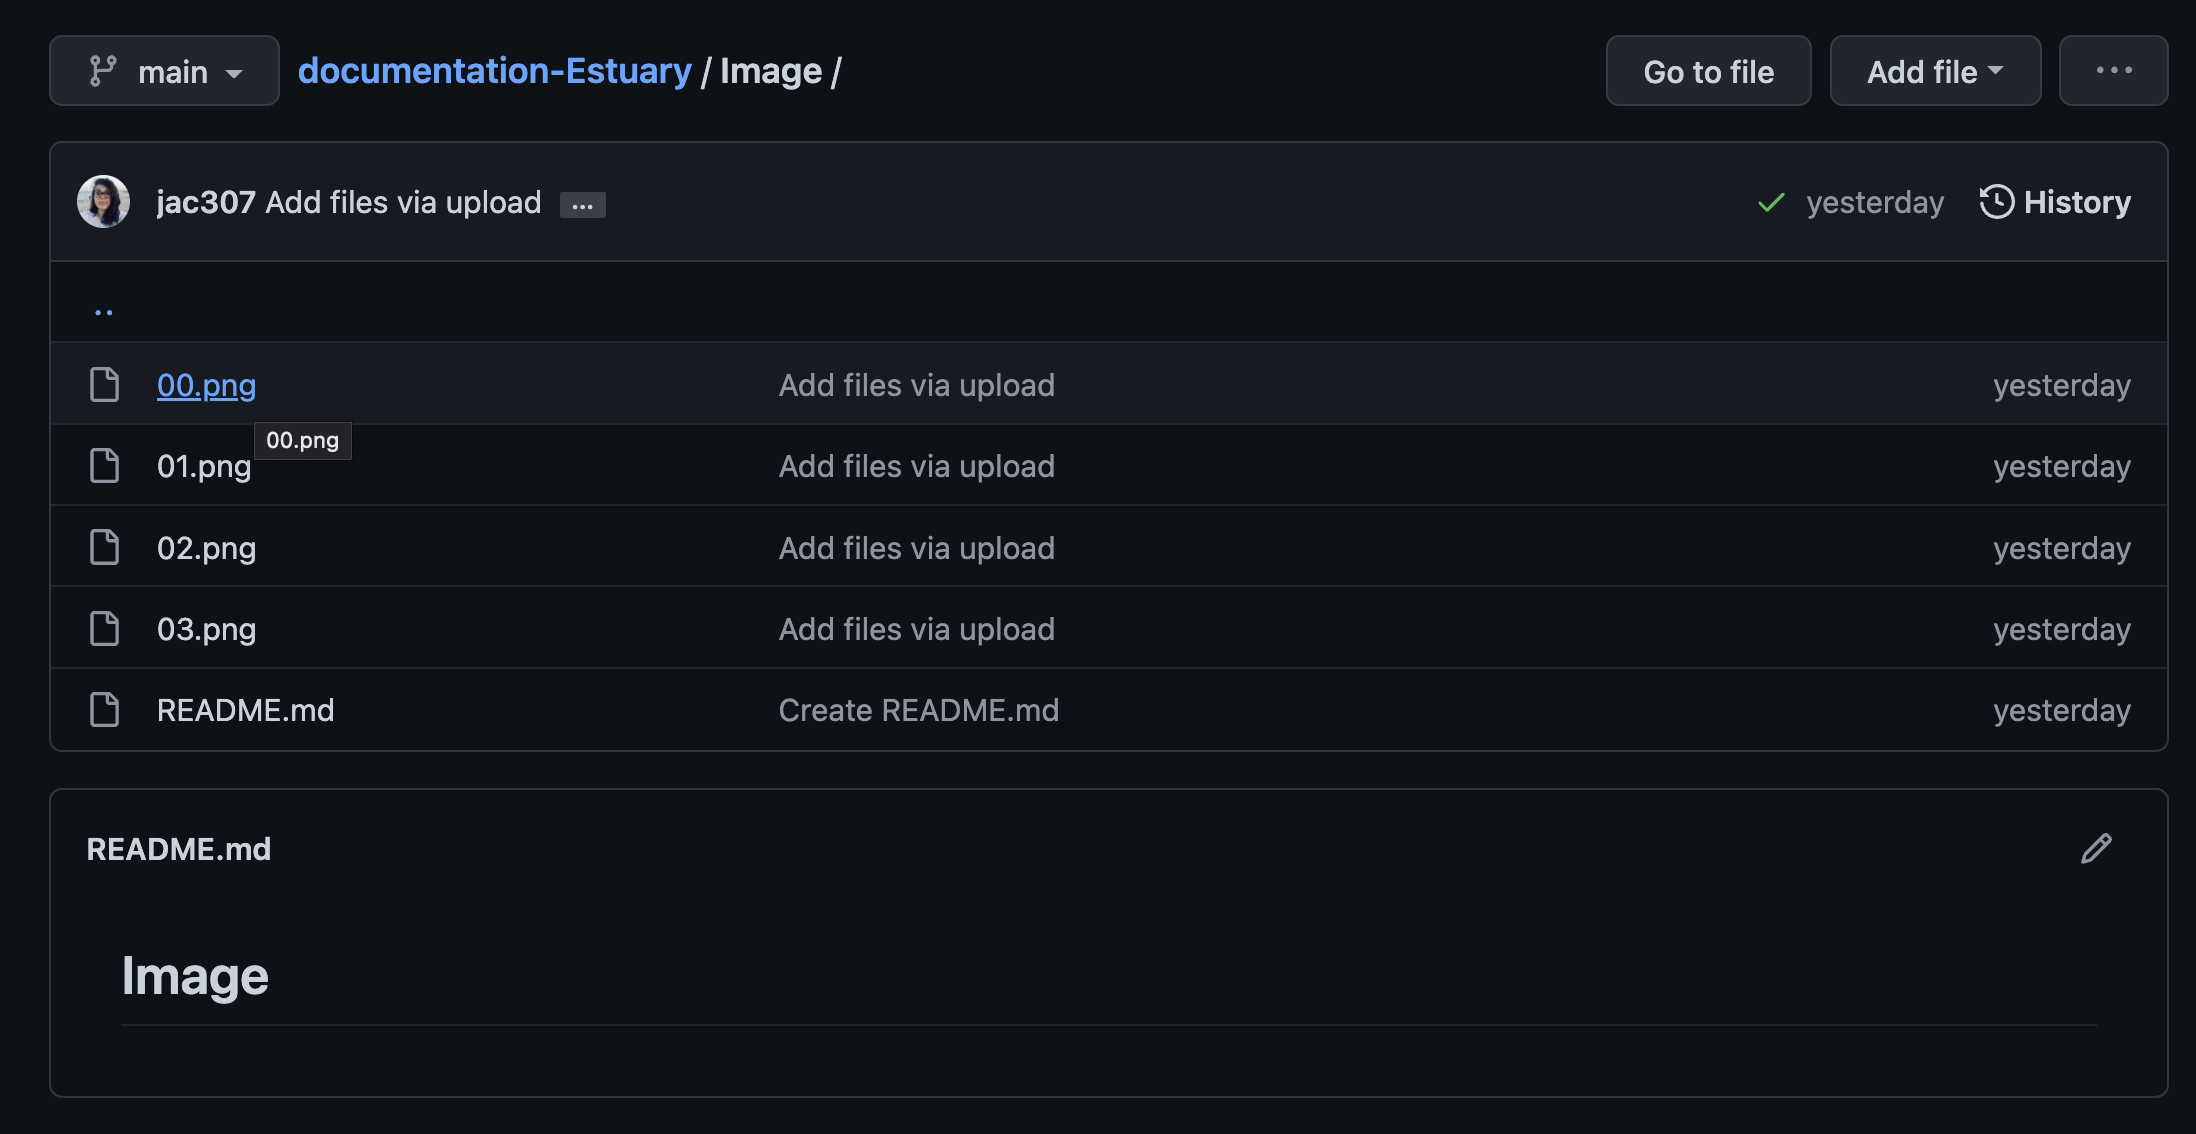Click the file icon beside 02.png

pos(104,548)
